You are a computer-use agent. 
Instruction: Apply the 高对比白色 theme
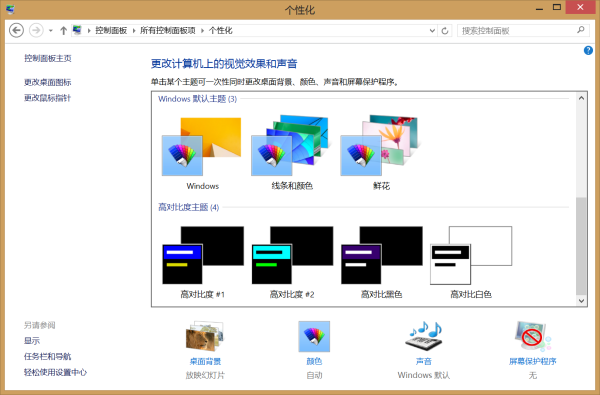click(471, 262)
